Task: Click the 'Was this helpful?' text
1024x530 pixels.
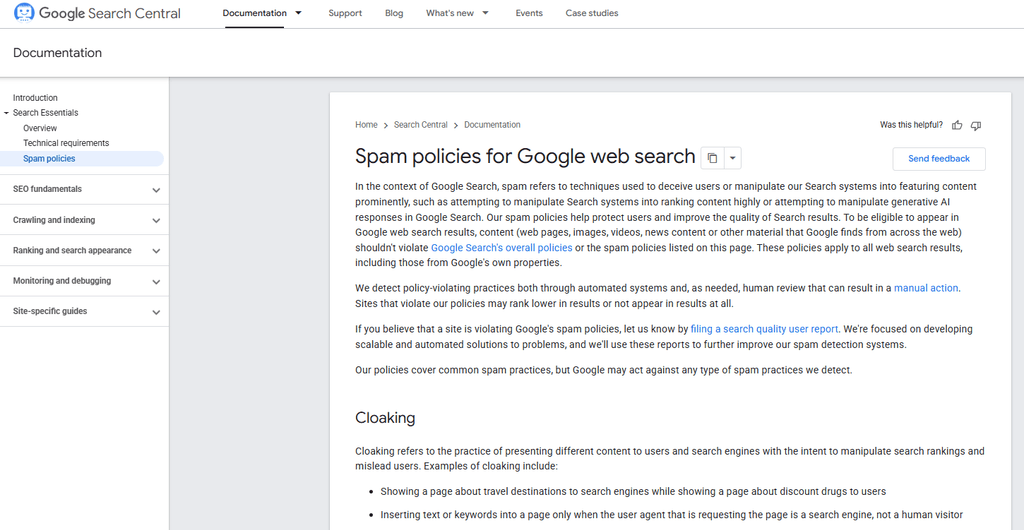Action: (911, 125)
